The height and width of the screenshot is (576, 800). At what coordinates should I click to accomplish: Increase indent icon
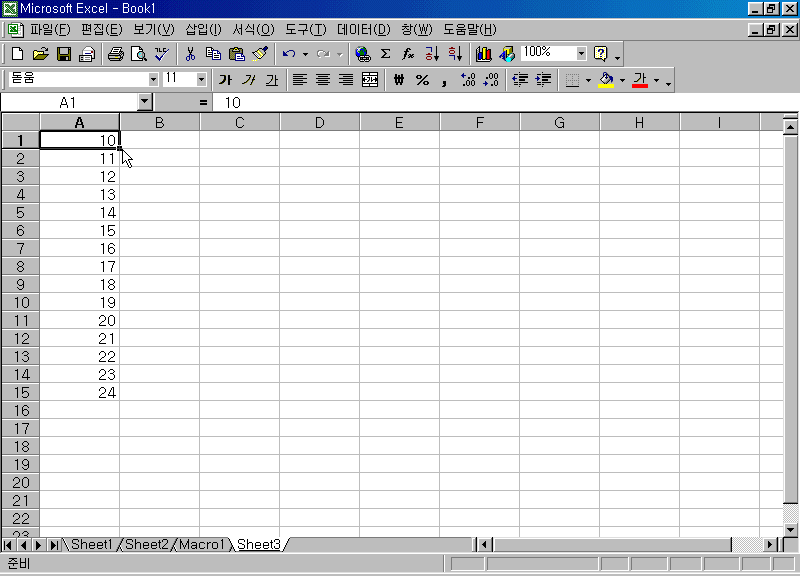[x=543, y=80]
